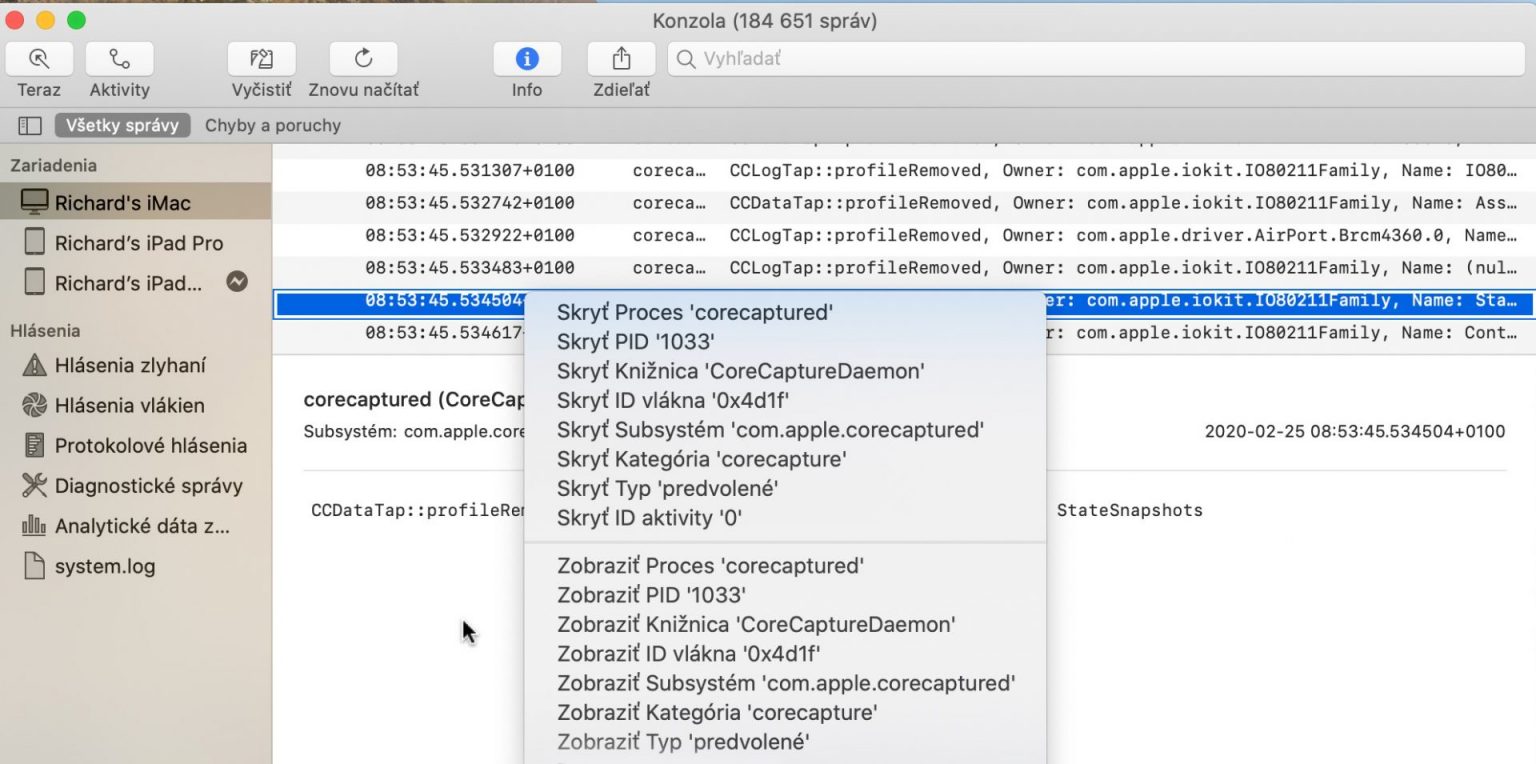
Task: Click the Znovu načítať reload icon
Action: click(x=364, y=58)
